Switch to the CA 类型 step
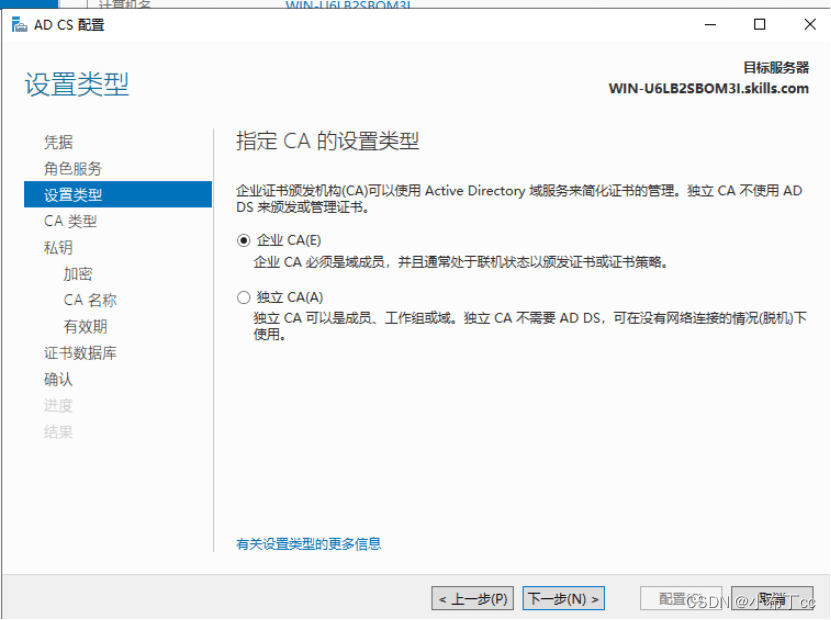 70,221
